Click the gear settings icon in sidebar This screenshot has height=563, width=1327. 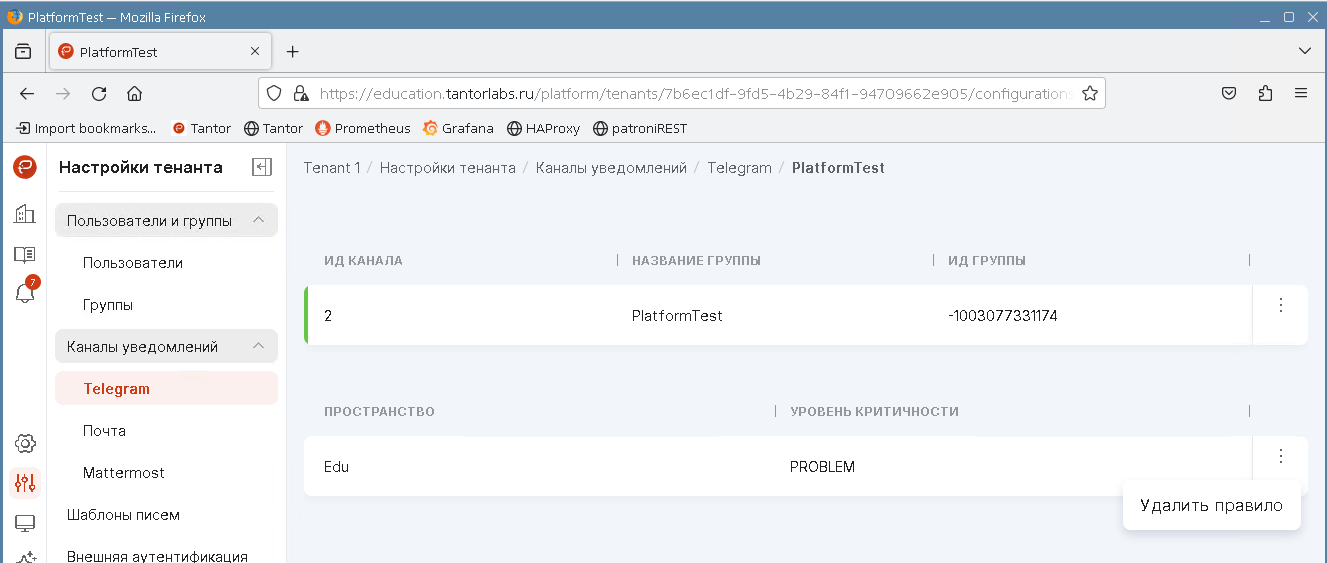click(25, 443)
